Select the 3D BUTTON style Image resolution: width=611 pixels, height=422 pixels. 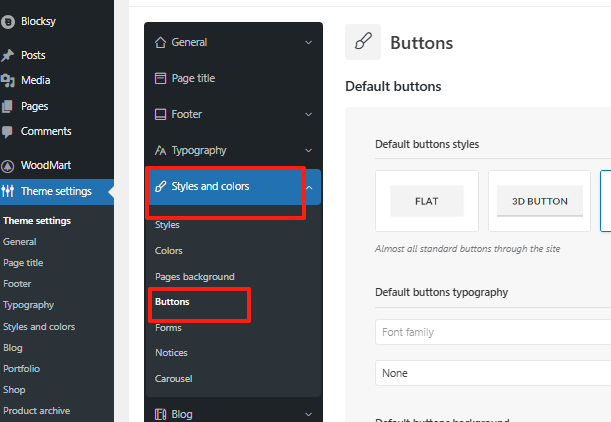click(x=540, y=201)
